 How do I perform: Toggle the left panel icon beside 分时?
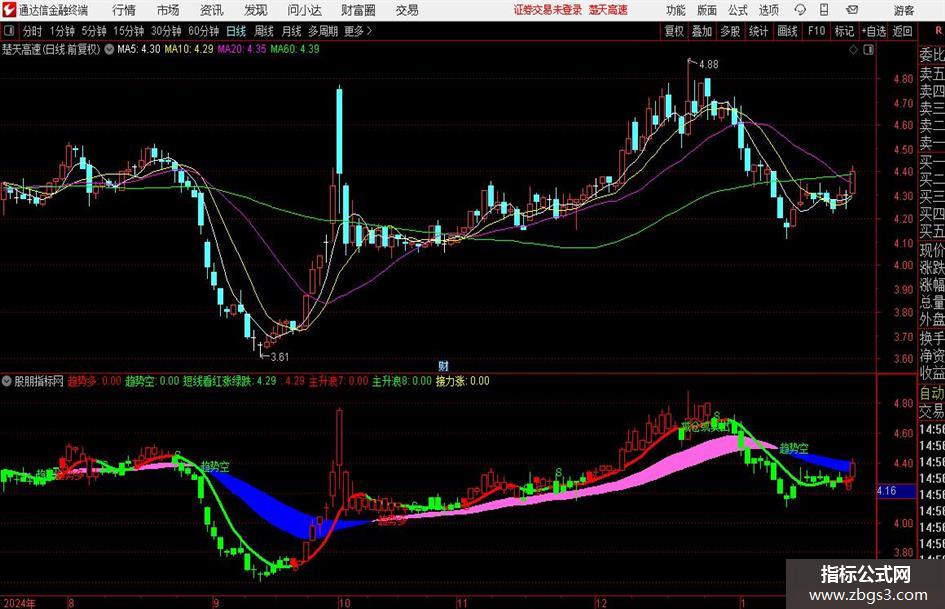(x=9, y=31)
